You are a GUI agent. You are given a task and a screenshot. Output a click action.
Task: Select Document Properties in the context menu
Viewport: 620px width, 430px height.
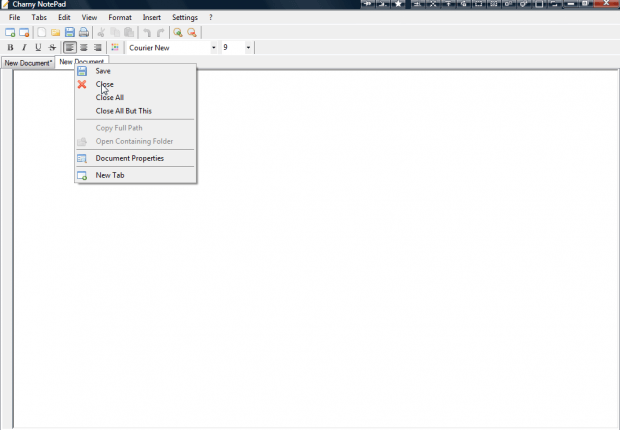click(x=136, y=158)
